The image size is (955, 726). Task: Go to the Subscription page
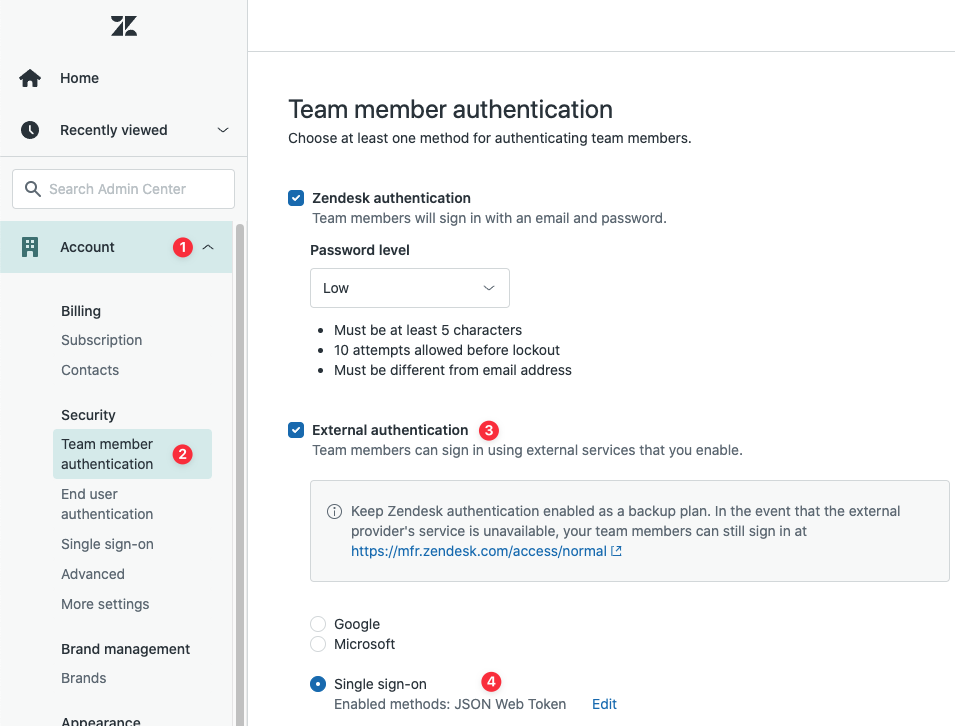[x=101, y=340]
